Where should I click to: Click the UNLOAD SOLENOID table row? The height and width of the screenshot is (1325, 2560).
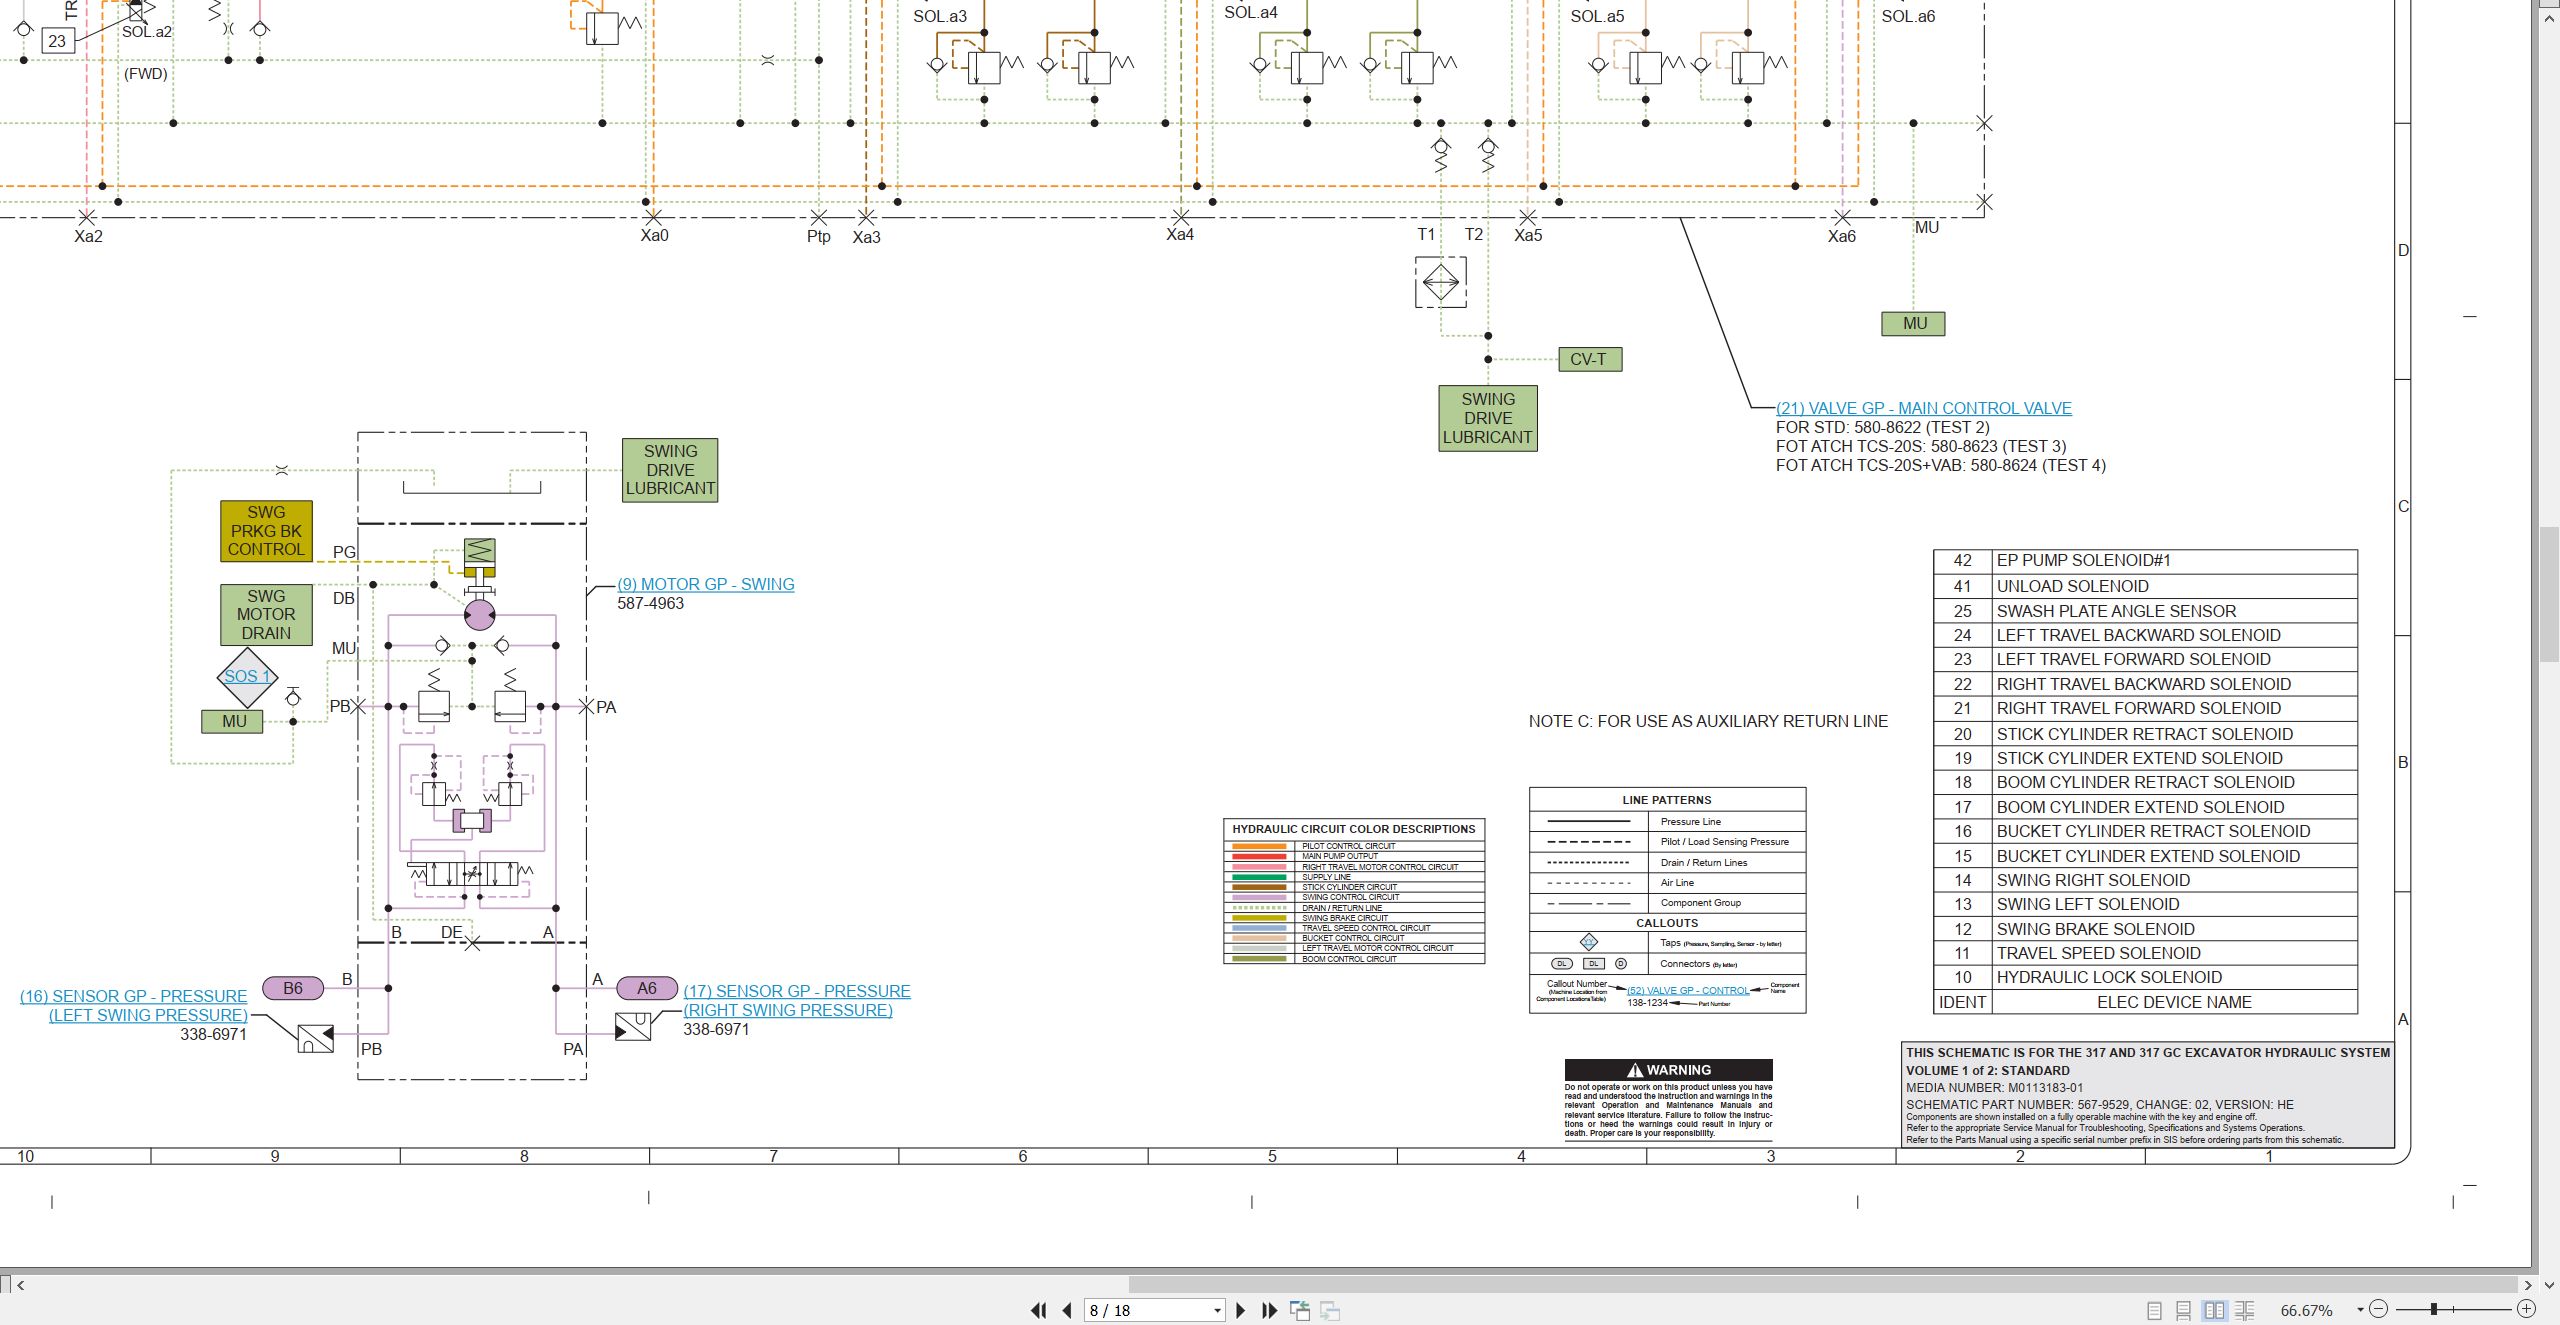[2145, 586]
